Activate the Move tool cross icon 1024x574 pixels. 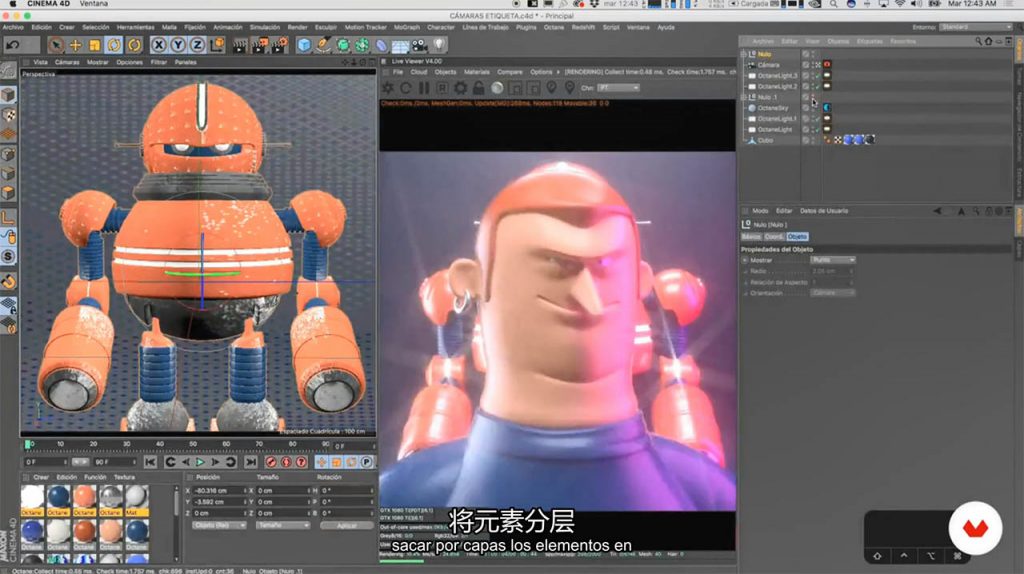tap(76, 45)
